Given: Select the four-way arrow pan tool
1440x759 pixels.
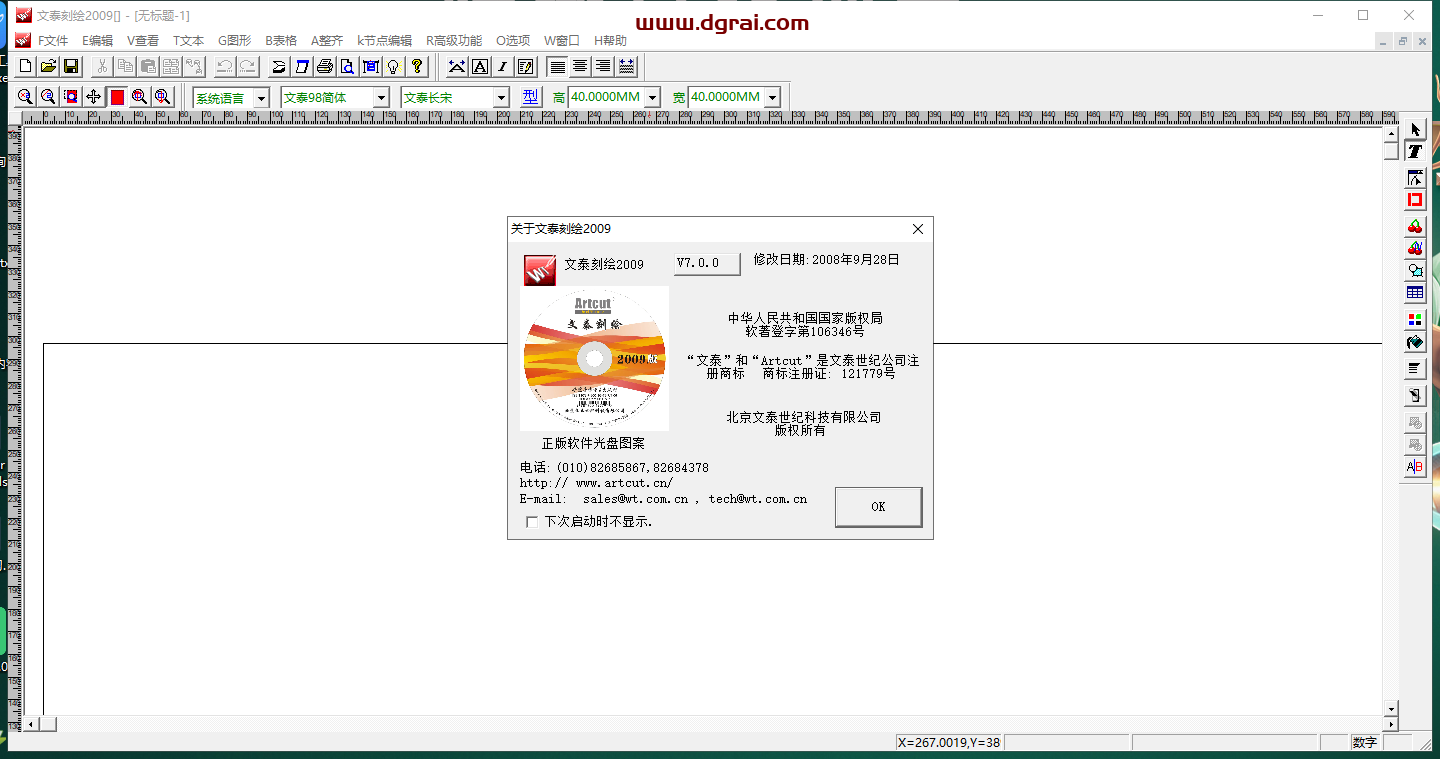Looking at the screenshot, I should point(94,97).
